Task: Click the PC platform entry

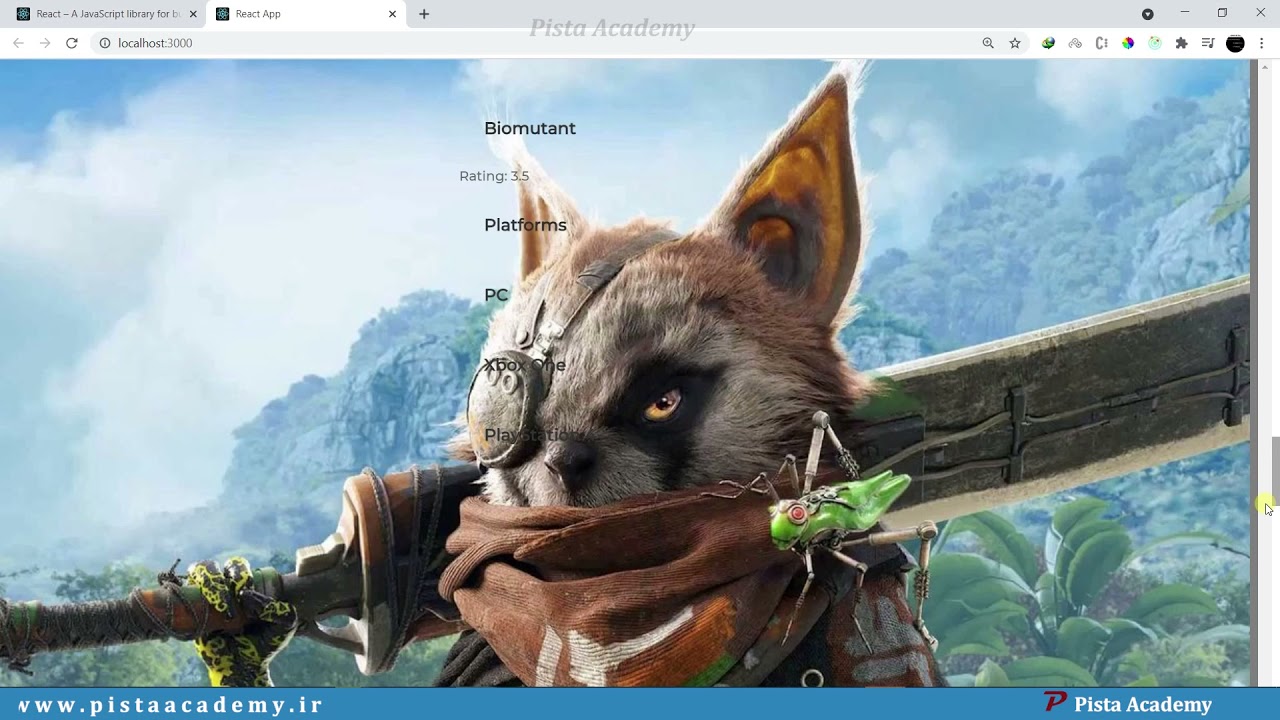Action: (x=496, y=295)
